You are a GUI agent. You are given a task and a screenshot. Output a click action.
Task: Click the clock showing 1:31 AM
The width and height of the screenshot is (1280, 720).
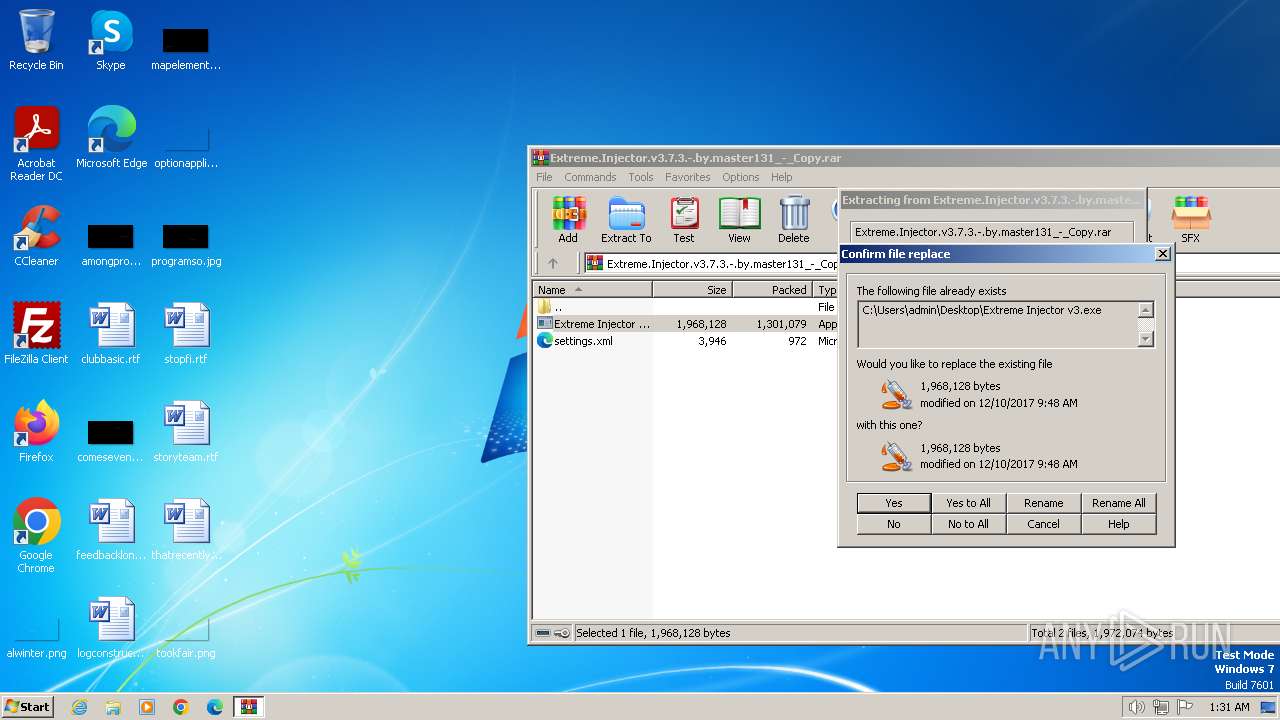click(1229, 707)
